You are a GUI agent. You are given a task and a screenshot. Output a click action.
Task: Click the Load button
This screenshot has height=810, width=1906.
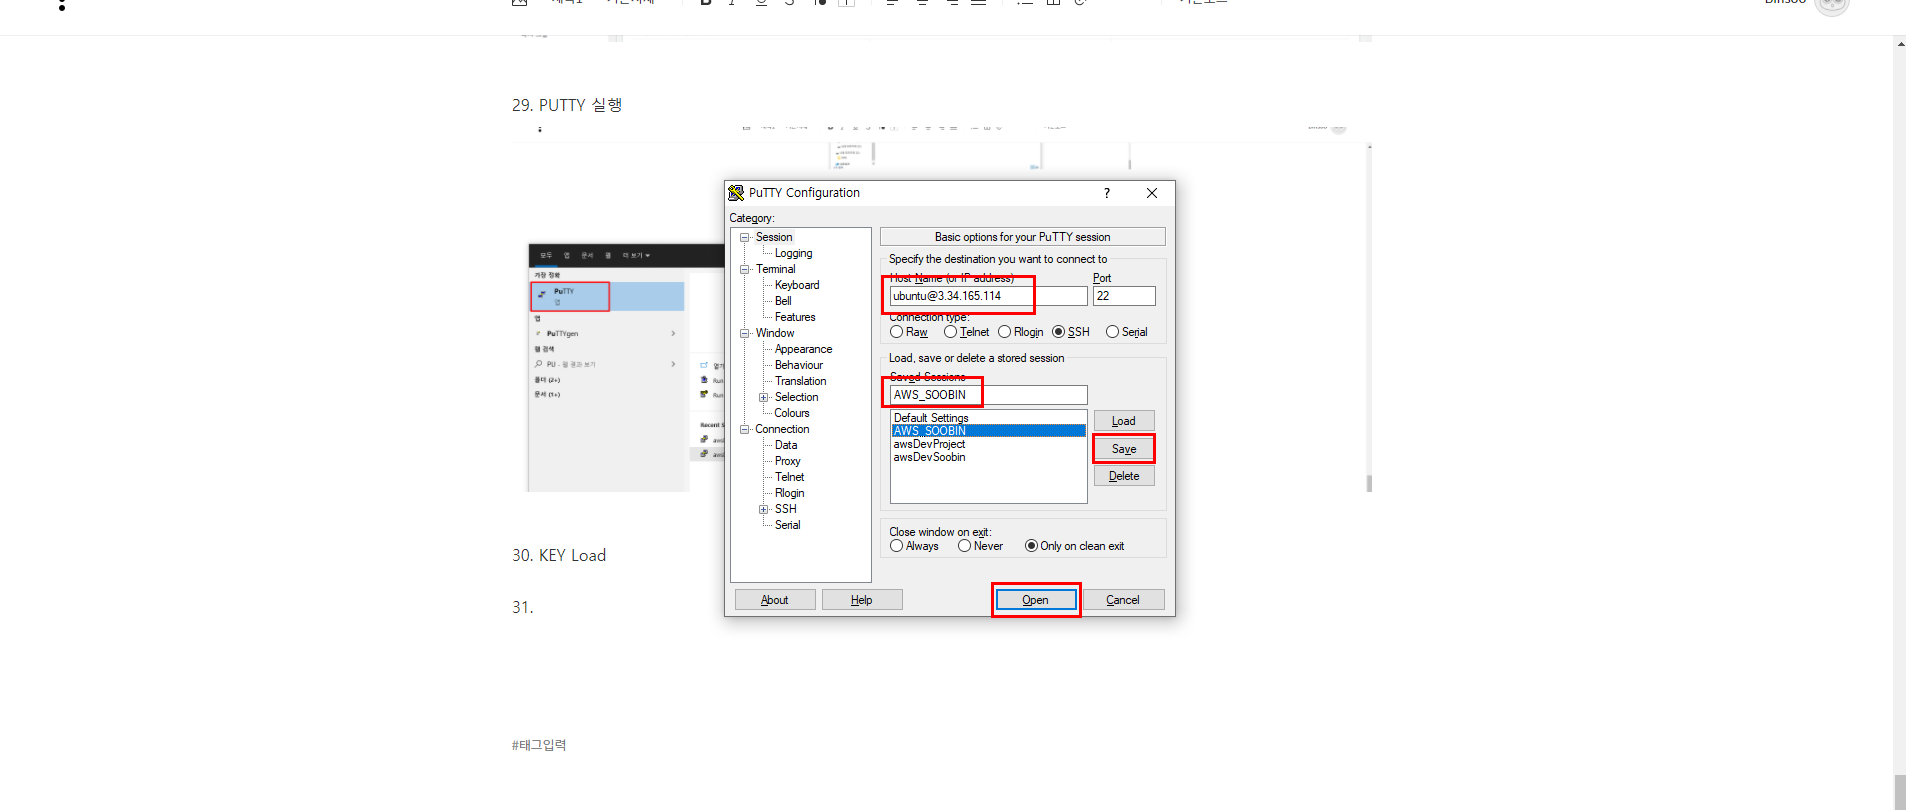pyautogui.click(x=1124, y=421)
